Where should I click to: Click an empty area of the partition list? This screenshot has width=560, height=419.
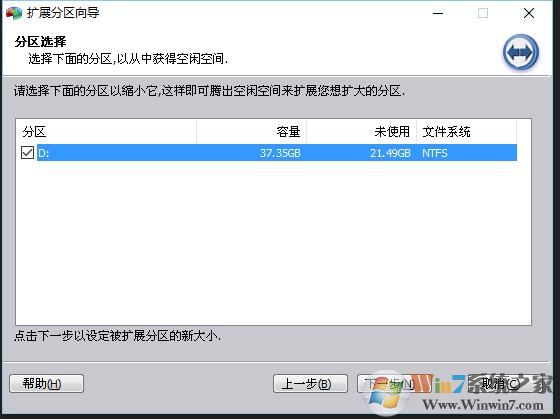click(273, 243)
